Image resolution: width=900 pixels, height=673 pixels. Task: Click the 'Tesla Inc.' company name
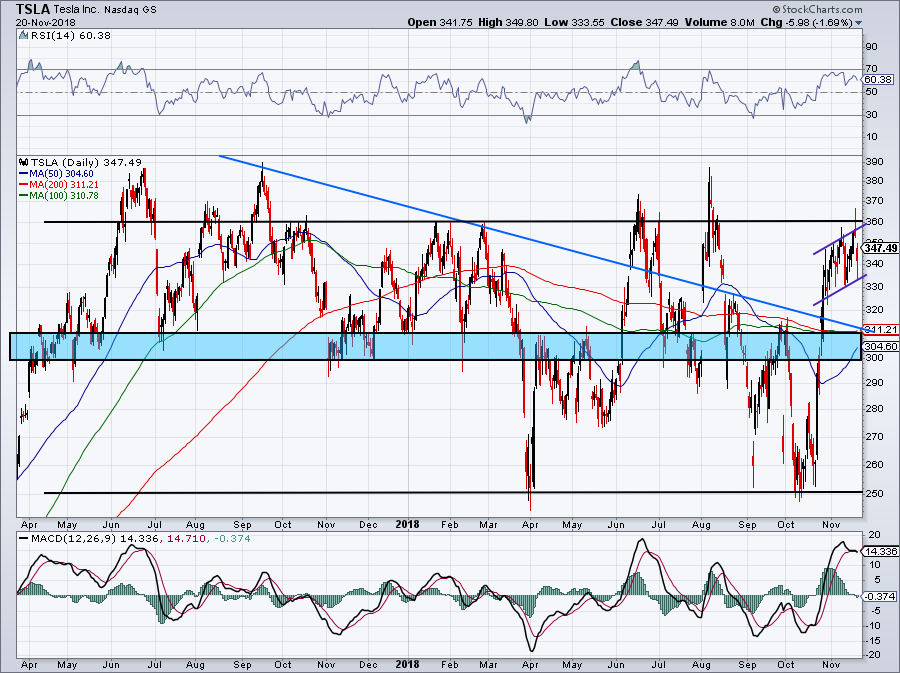[78, 9]
